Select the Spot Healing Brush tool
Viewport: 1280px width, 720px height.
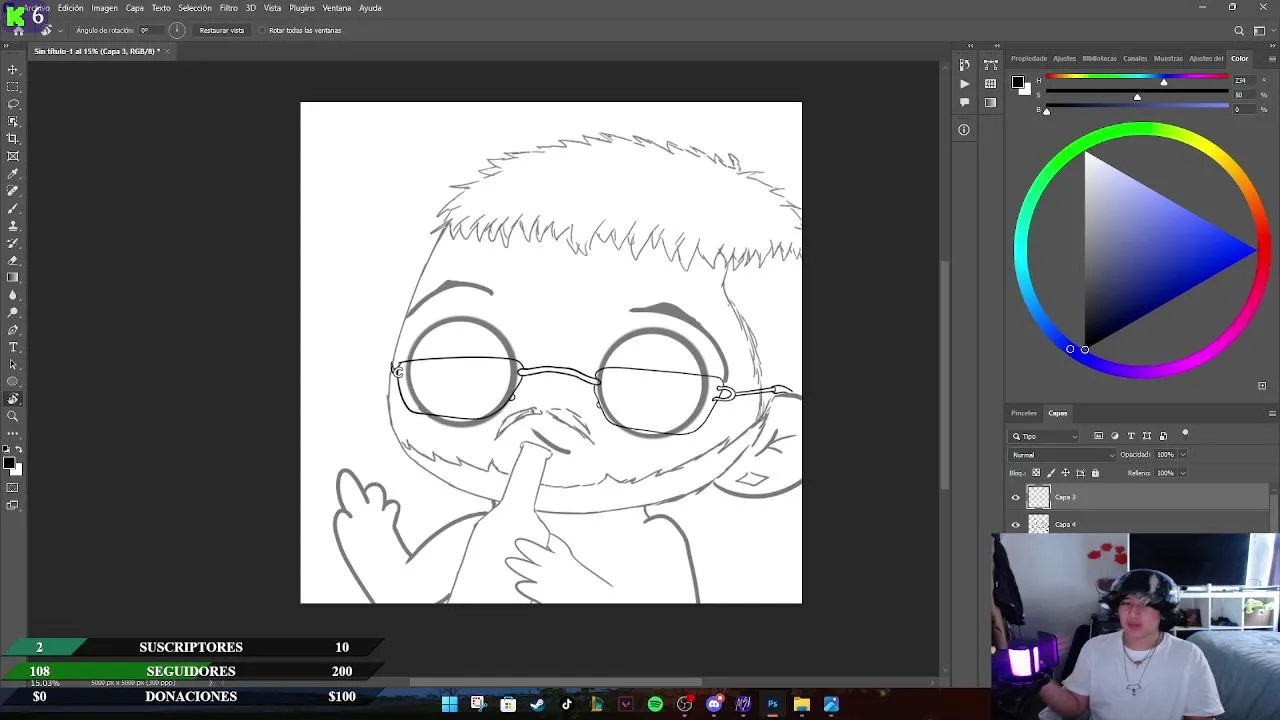(x=13, y=191)
